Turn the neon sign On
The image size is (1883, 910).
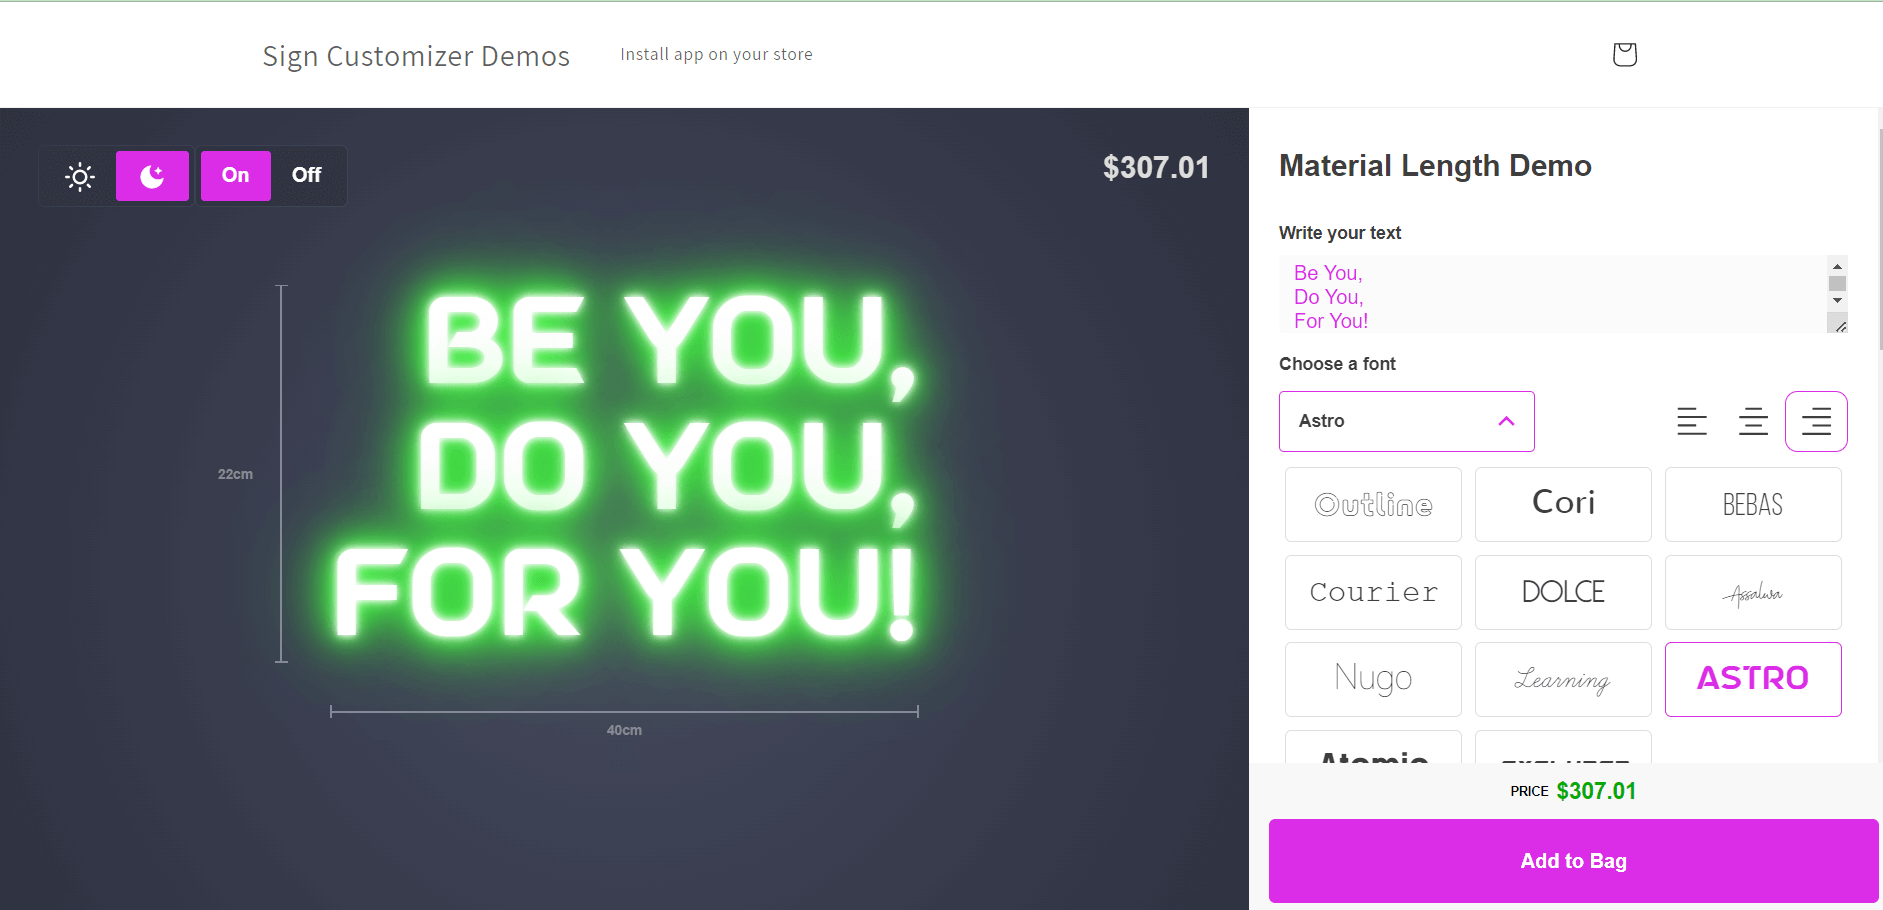(x=236, y=176)
